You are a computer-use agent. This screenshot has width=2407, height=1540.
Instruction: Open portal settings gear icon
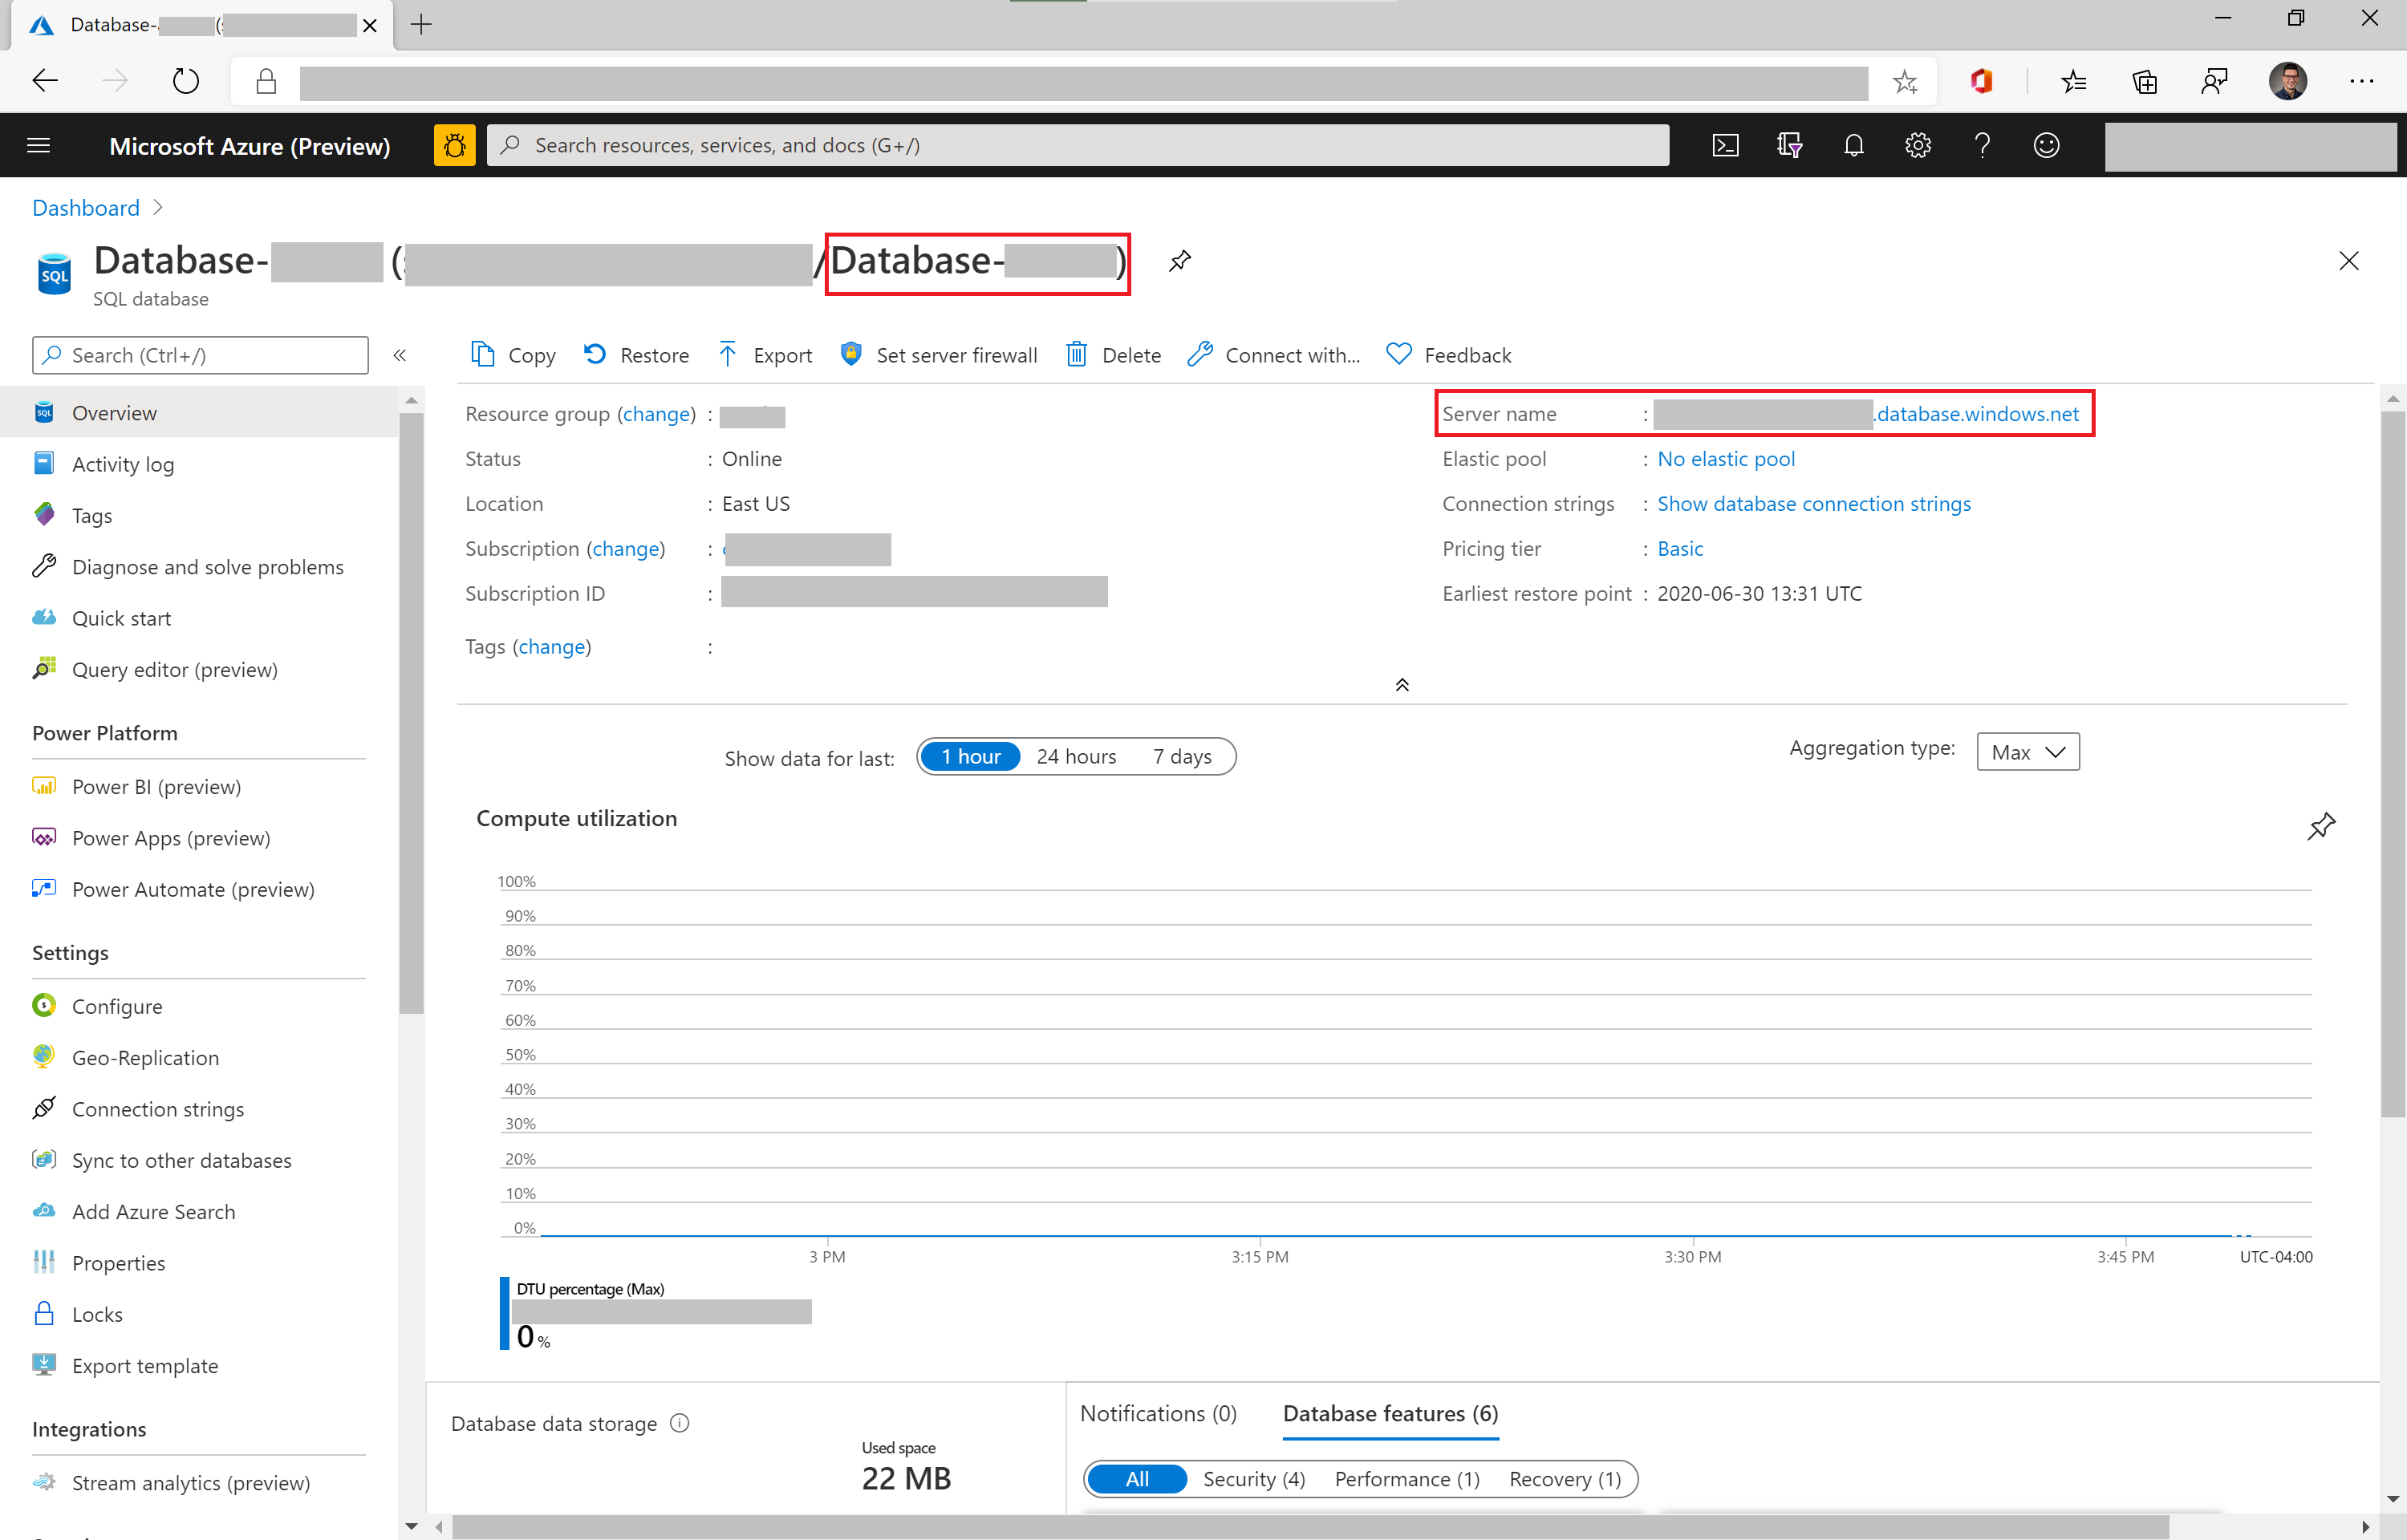pos(1917,146)
